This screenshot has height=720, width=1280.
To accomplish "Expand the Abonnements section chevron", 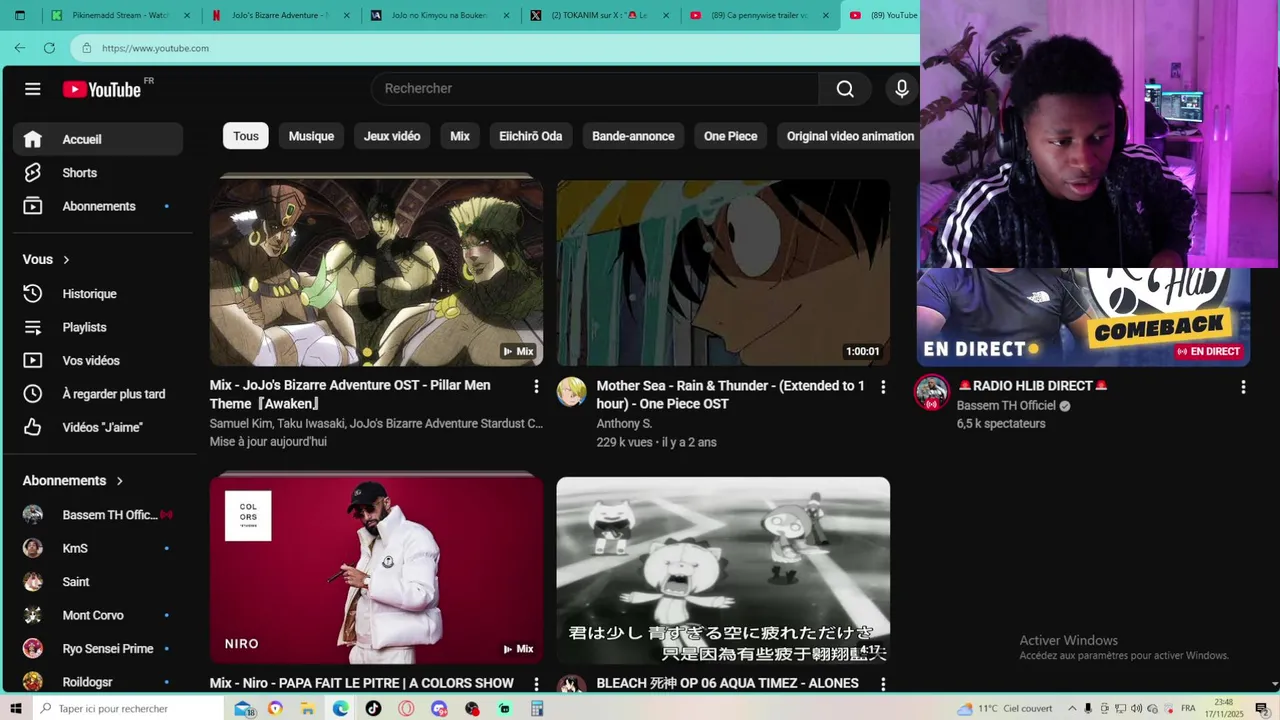I will 120,481.
